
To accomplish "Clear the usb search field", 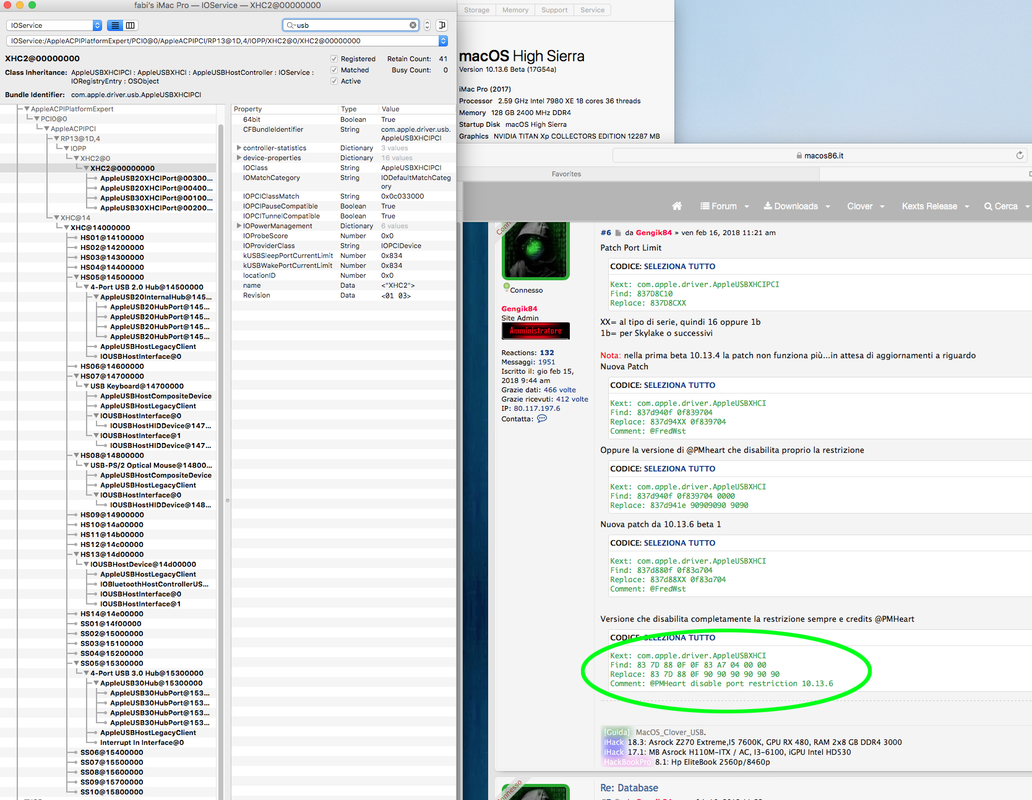I will pyautogui.click(x=413, y=25).
